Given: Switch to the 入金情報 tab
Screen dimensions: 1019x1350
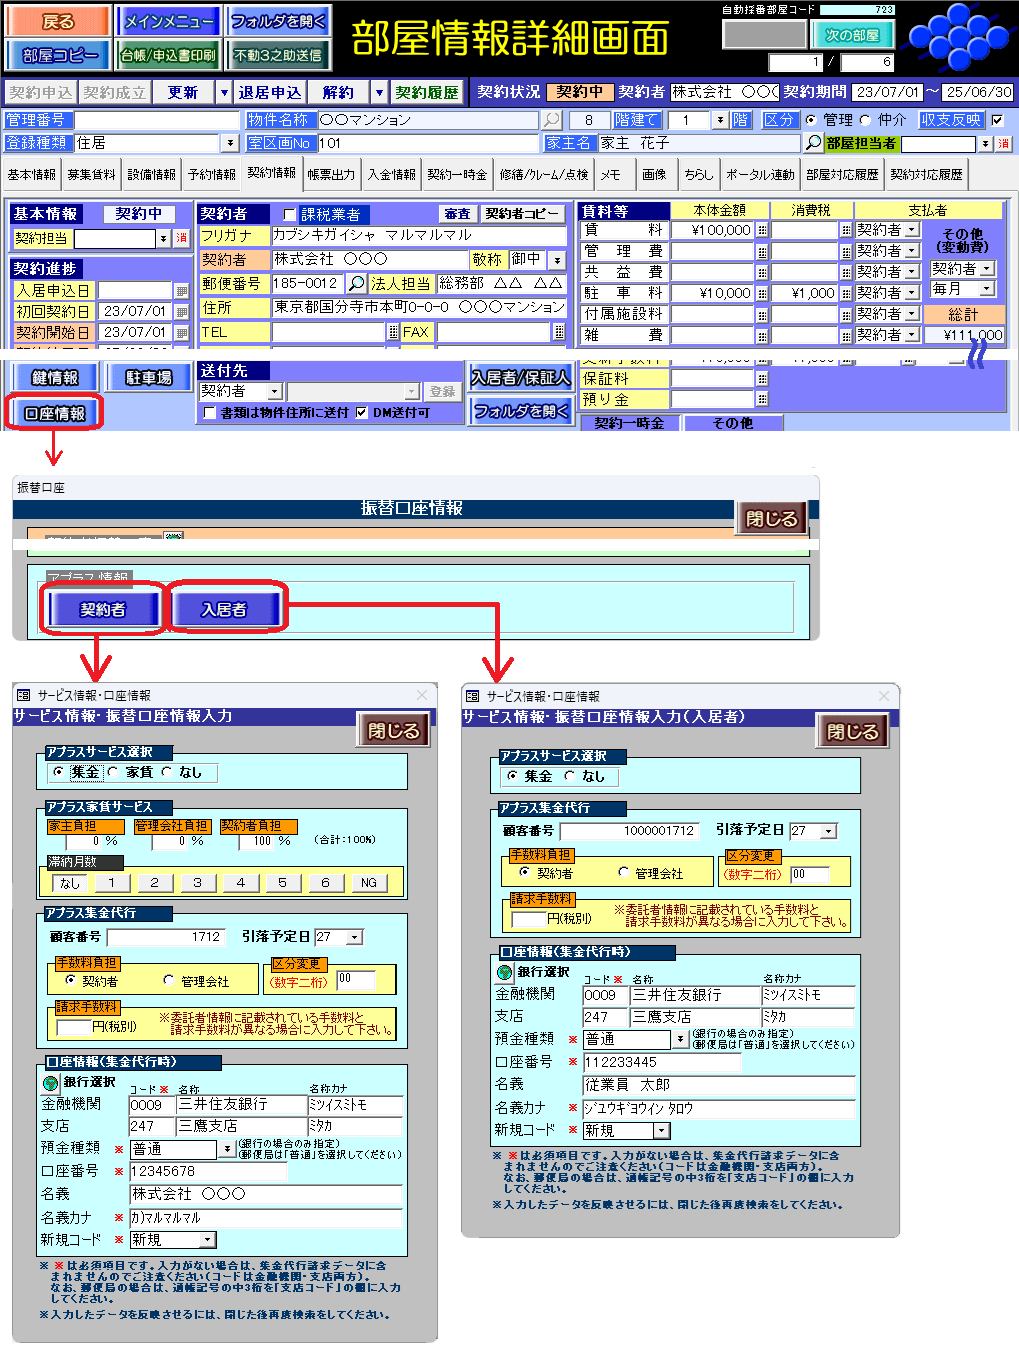Looking at the screenshot, I should pos(391,175).
